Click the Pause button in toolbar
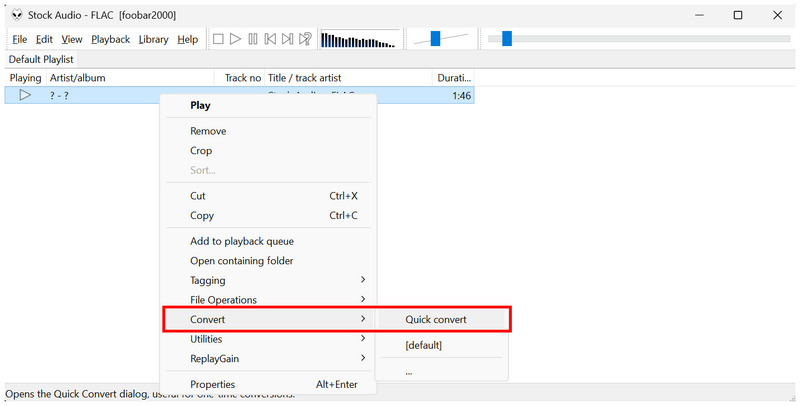 [x=253, y=39]
